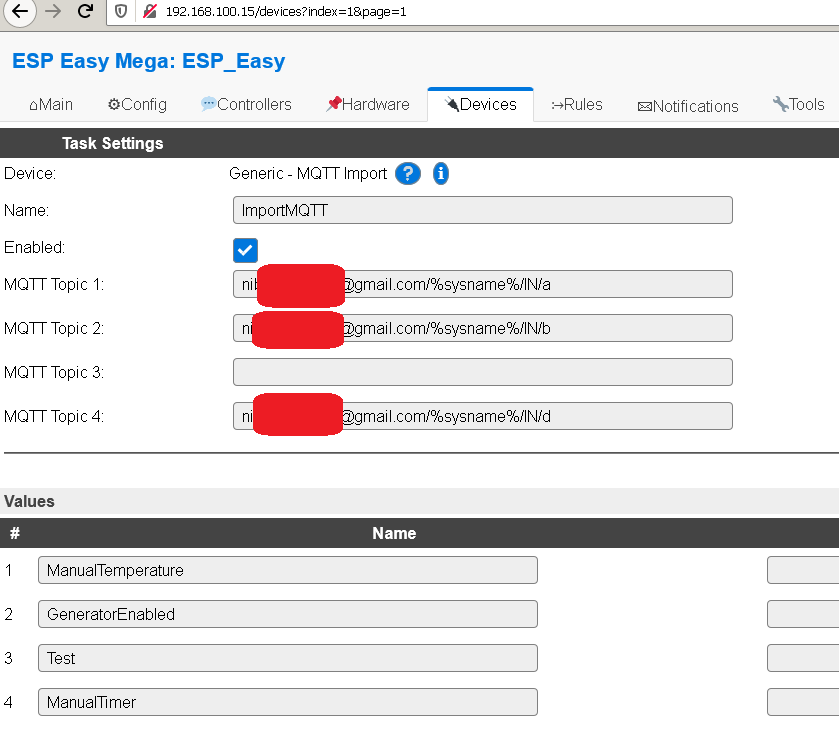
Task: Click the Task Settings header text
Action: tap(112, 143)
